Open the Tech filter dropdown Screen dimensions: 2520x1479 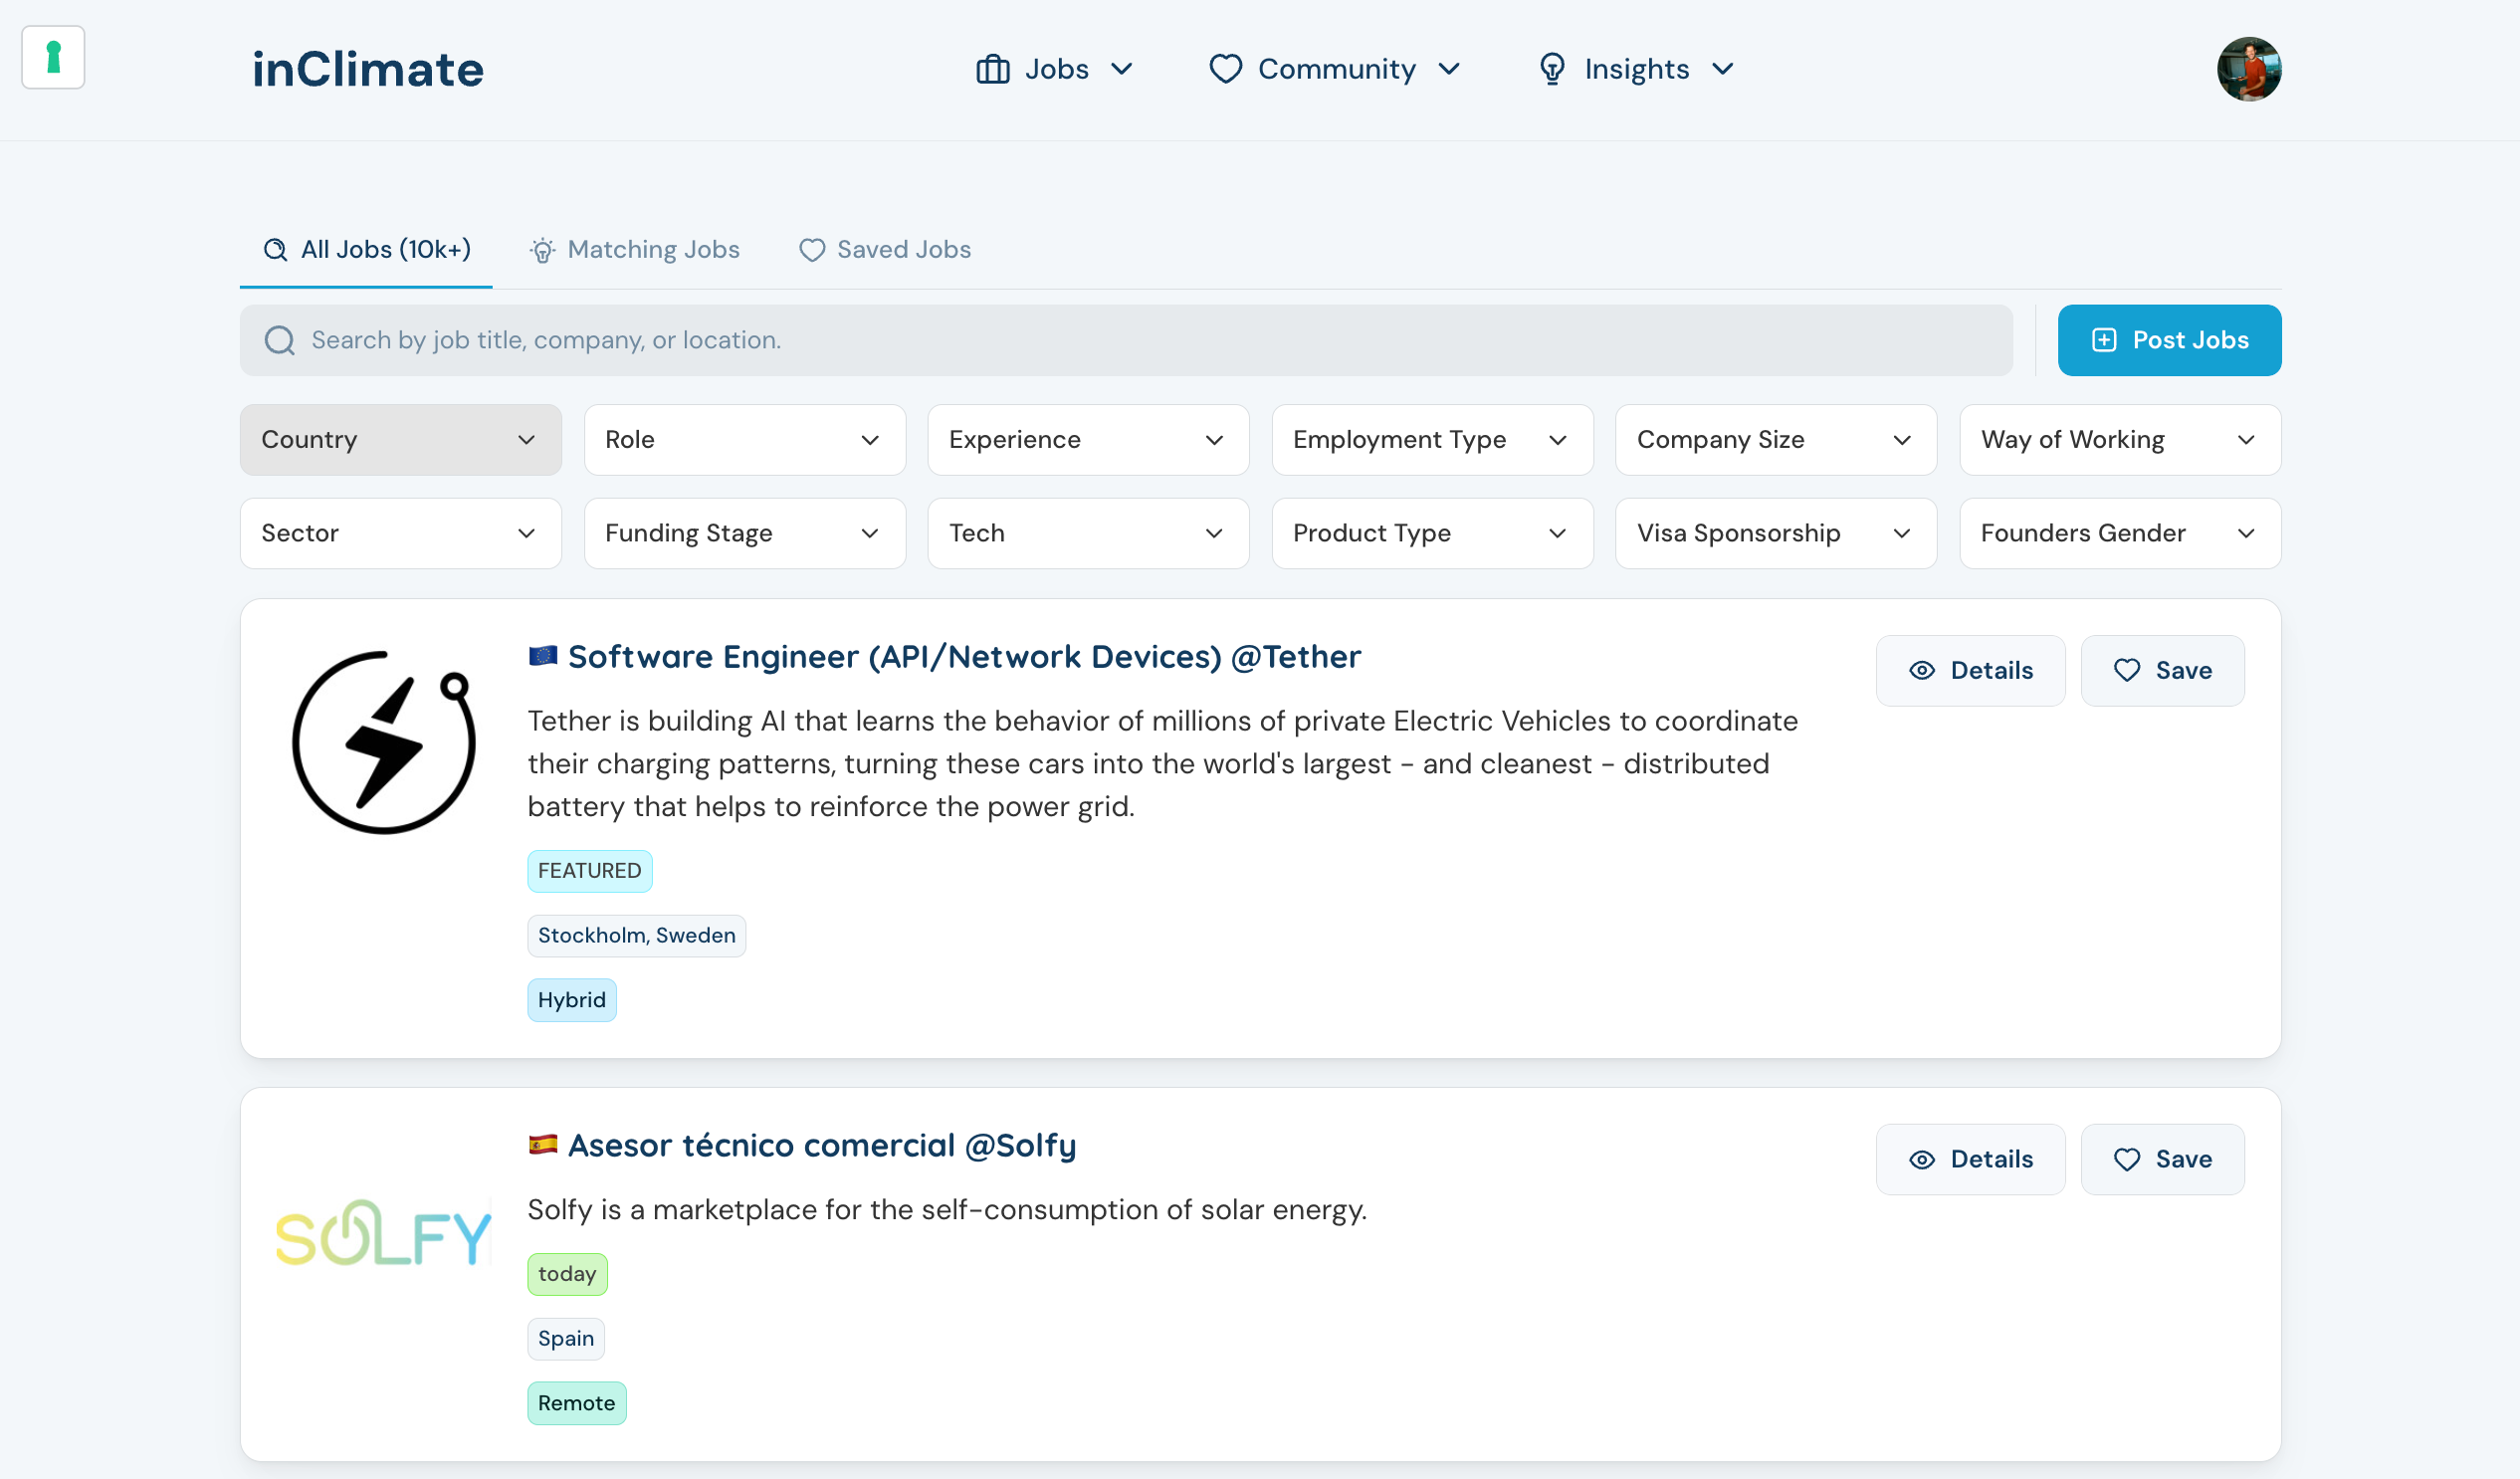coord(1088,534)
